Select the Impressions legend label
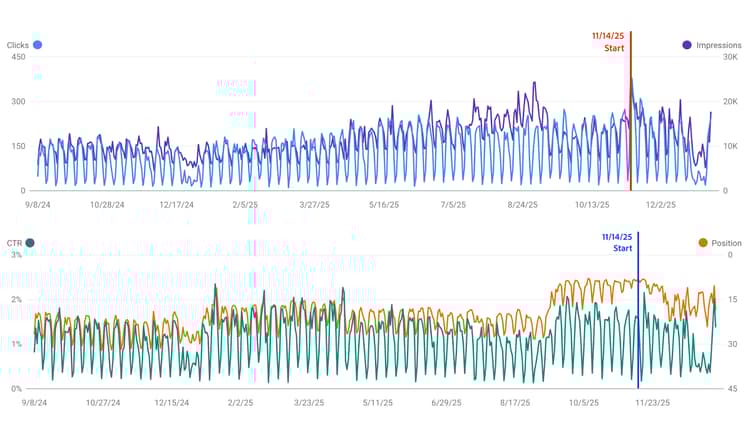 pyautogui.click(x=718, y=45)
